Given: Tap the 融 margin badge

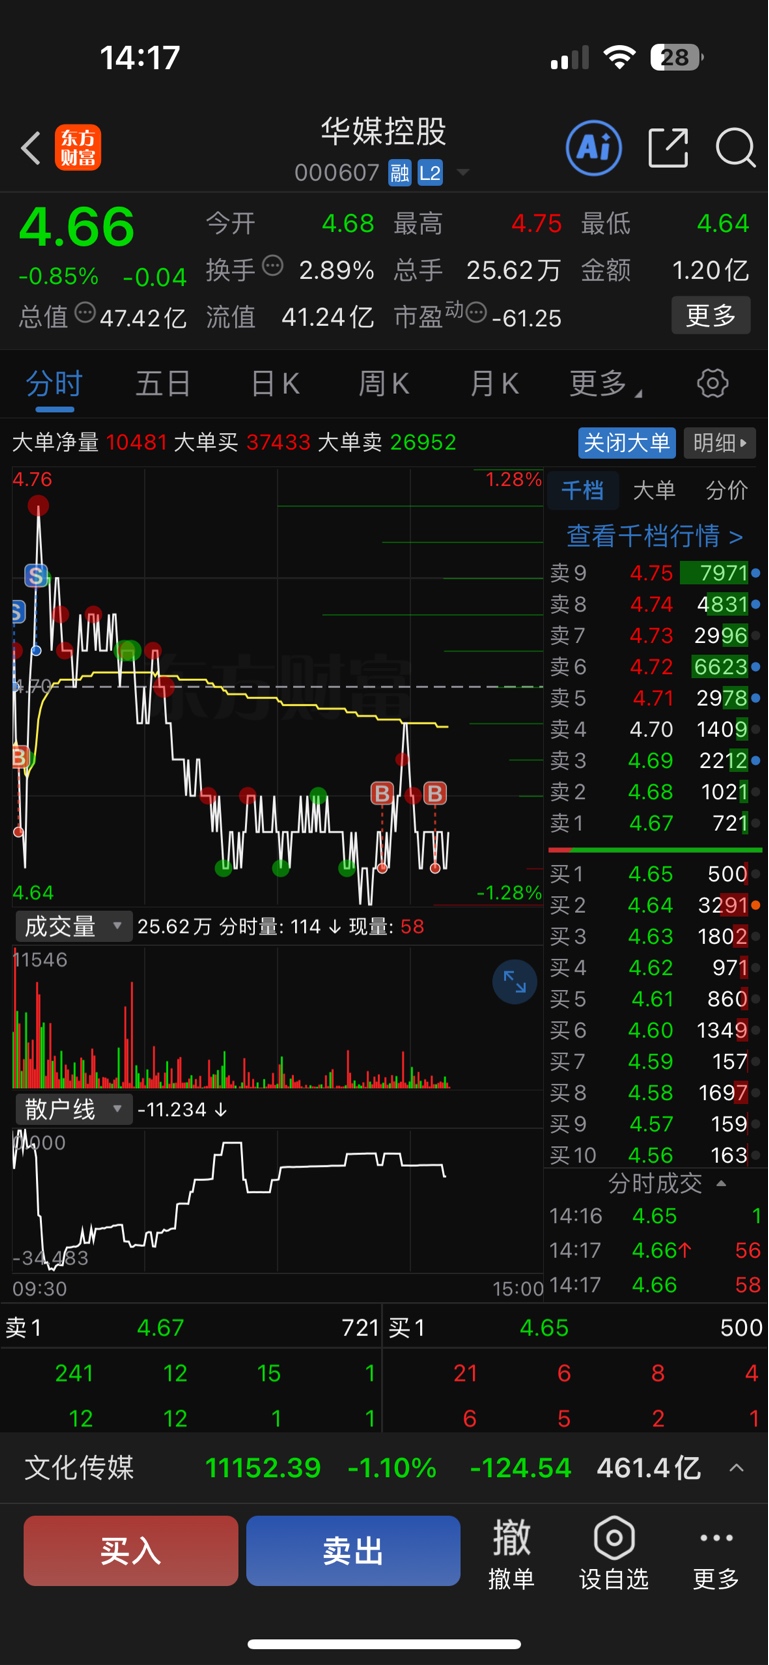Looking at the screenshot, I should (400, 173).
